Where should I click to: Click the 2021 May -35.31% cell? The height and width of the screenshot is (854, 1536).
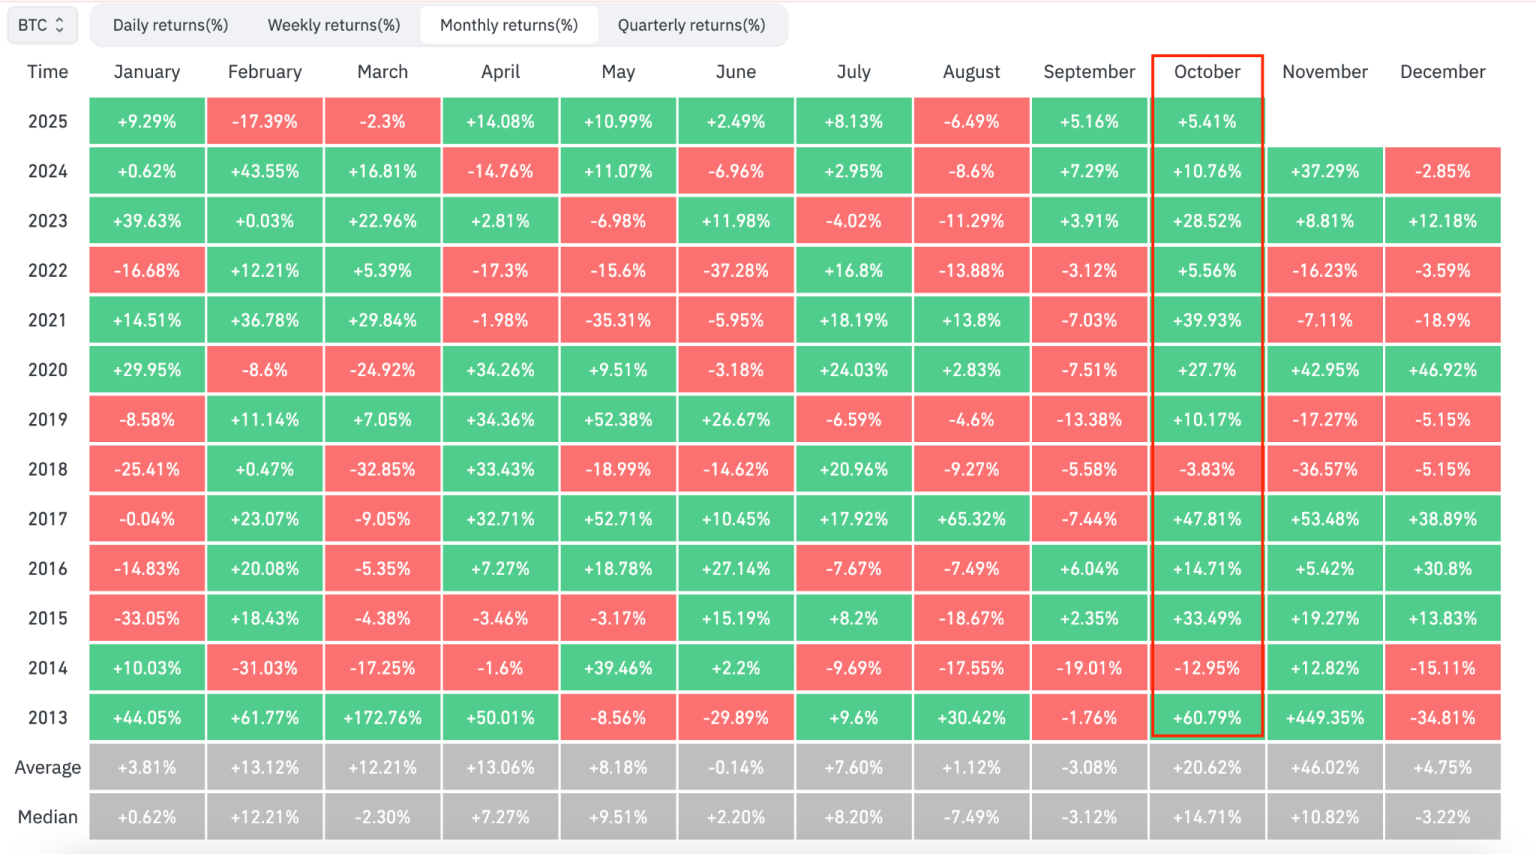[618, 321]
